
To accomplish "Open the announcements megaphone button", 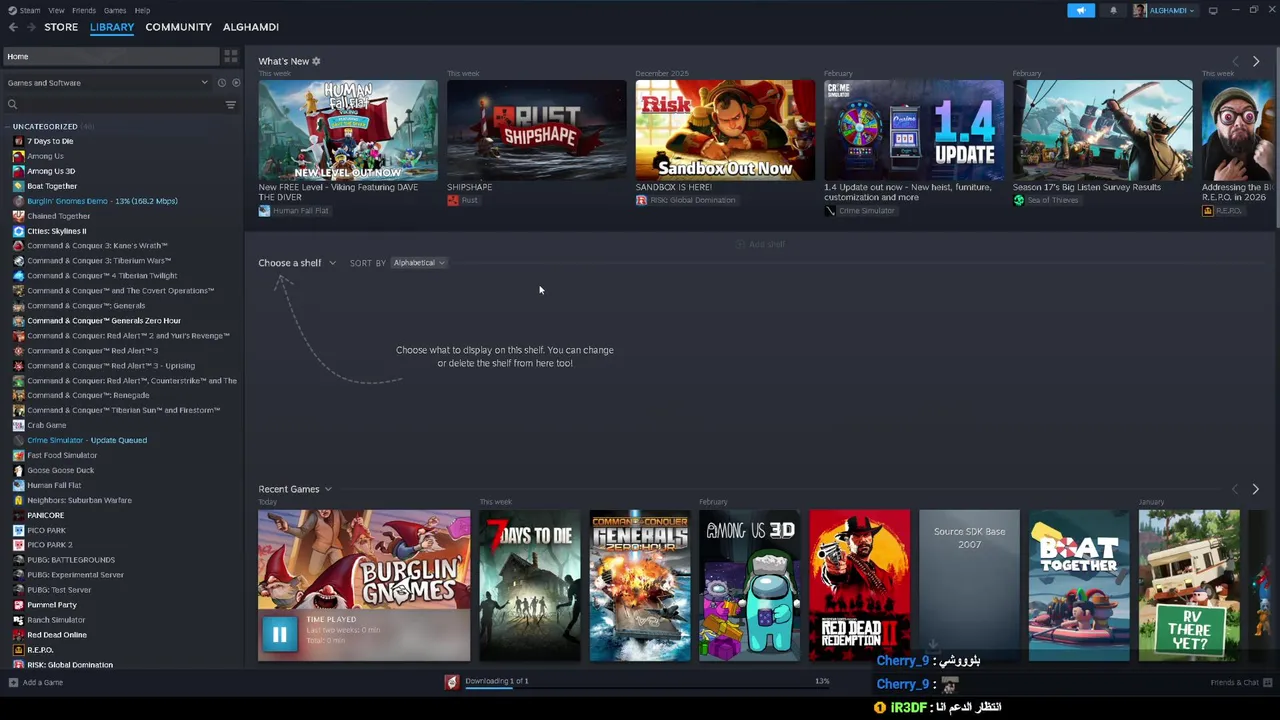I will (1081, 10).
